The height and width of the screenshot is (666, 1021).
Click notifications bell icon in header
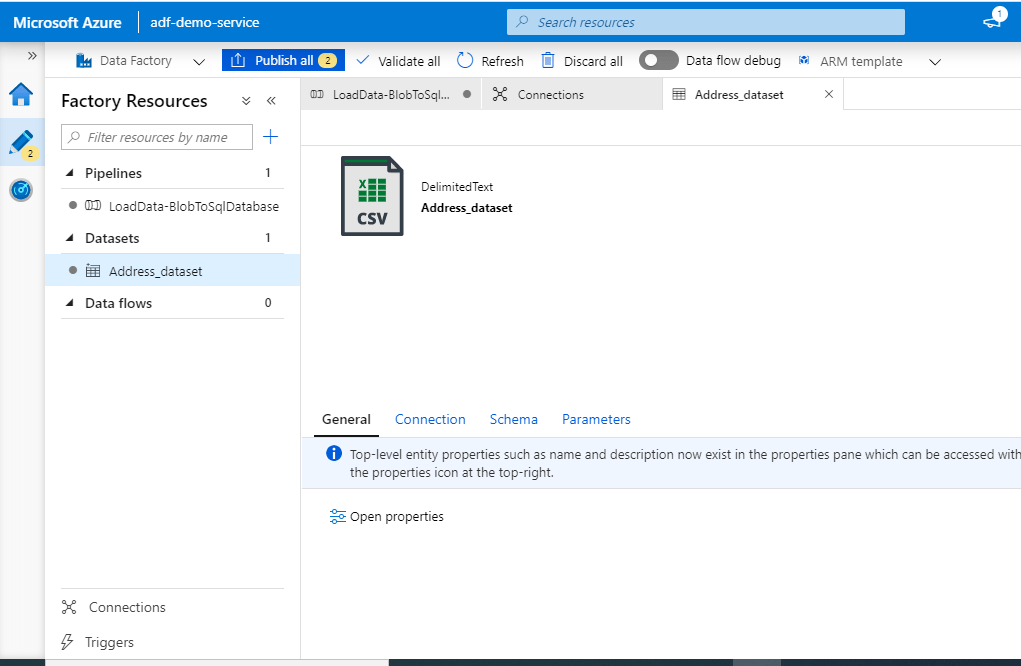pos(994,20)
